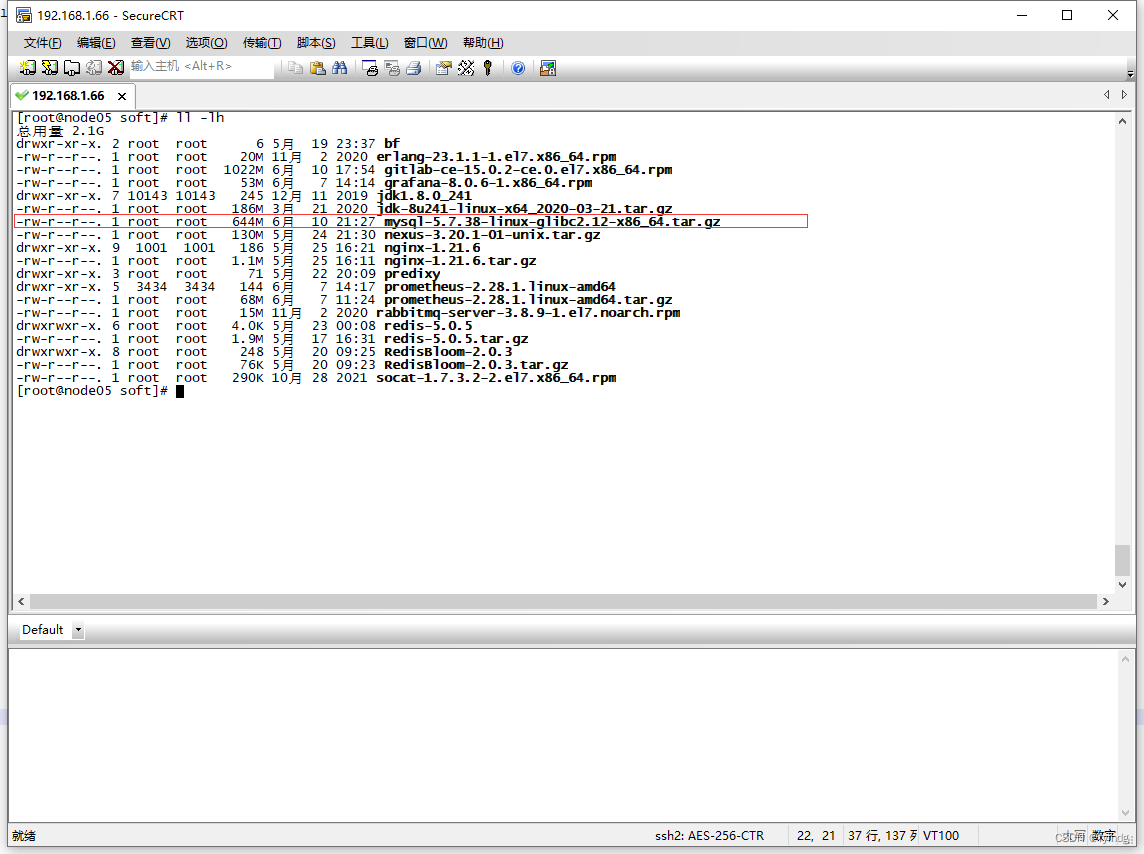The height and width of the screenshot is (854, 1144).
Task: Click horizontal scrollbar right arrow
Action: [x=1105, y=602]
